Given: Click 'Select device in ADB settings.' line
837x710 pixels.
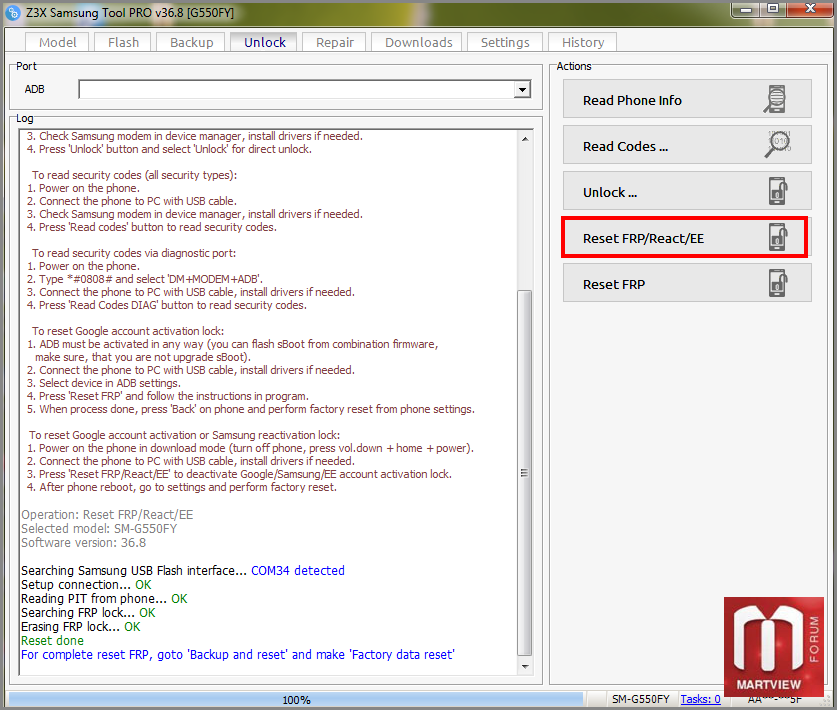Looking at the screenshot, I should click(104, 383).
